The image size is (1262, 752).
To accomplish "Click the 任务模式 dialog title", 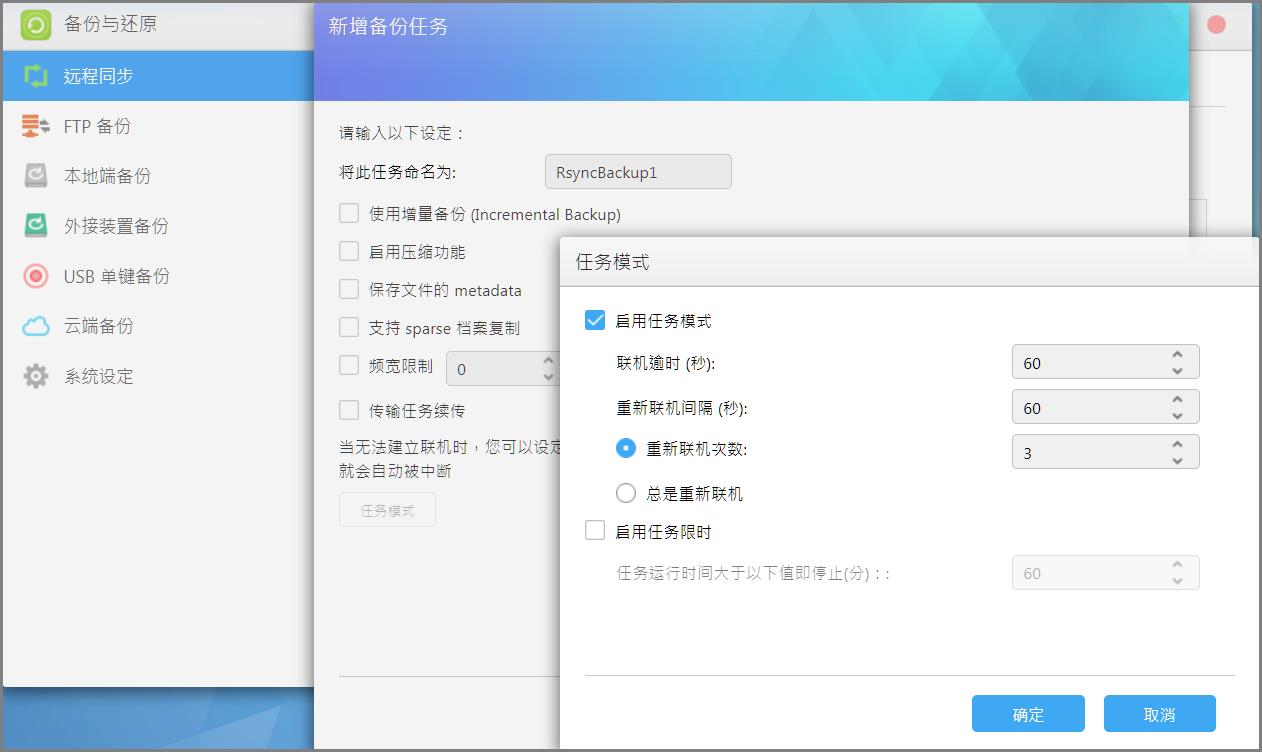I will [x=613, y=262].
